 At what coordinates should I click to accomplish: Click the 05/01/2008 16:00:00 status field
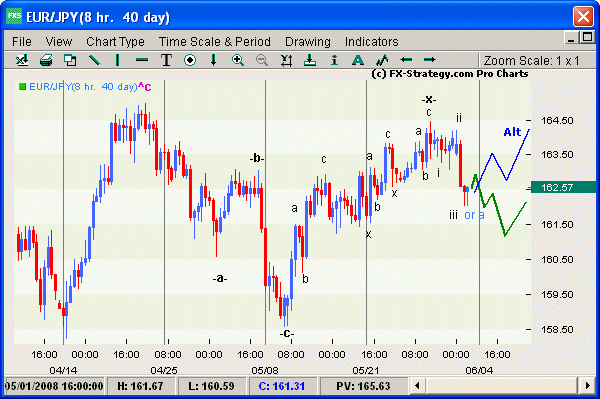pos(54,386)
